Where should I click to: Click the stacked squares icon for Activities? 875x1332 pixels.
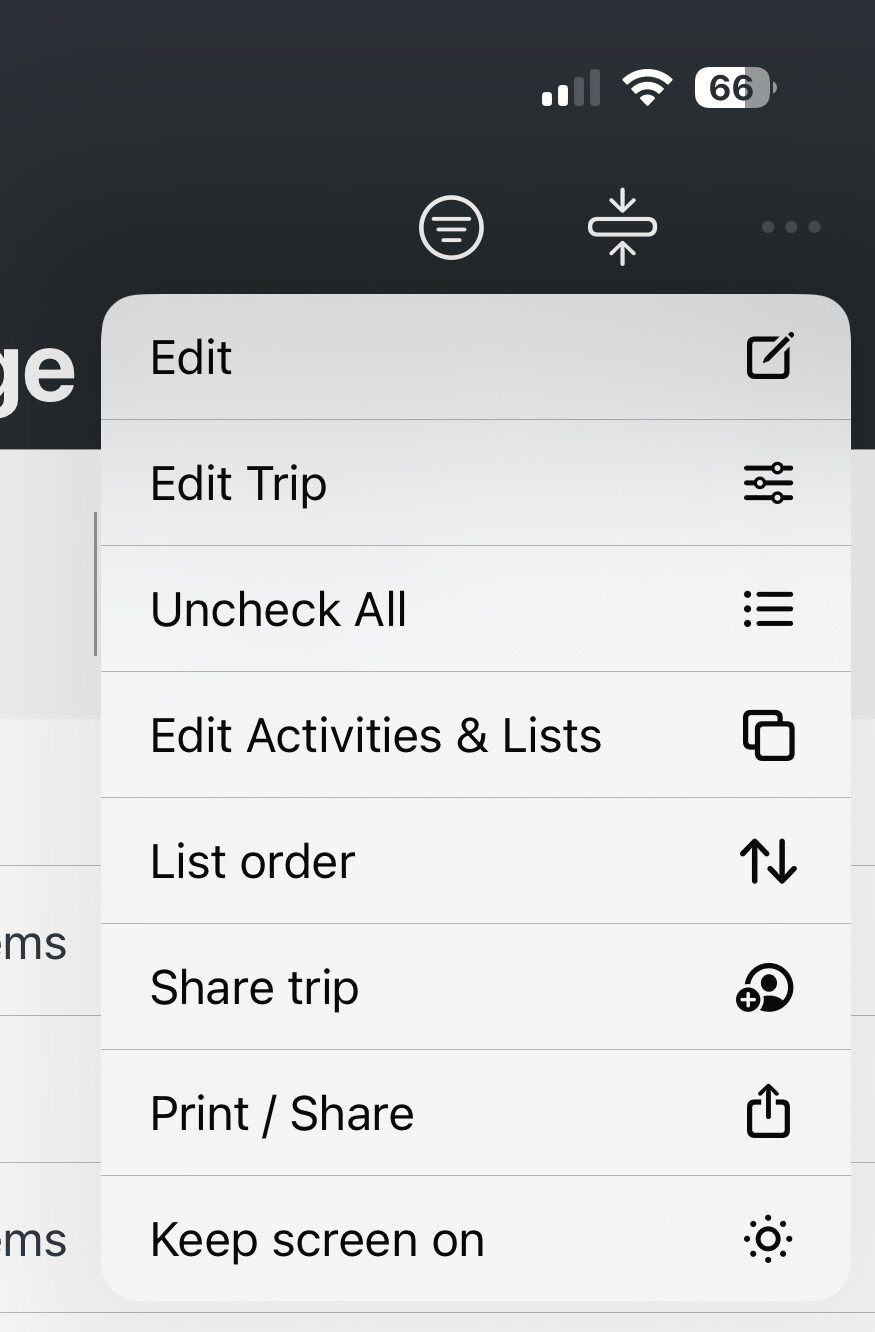click(x=769, y=735)
